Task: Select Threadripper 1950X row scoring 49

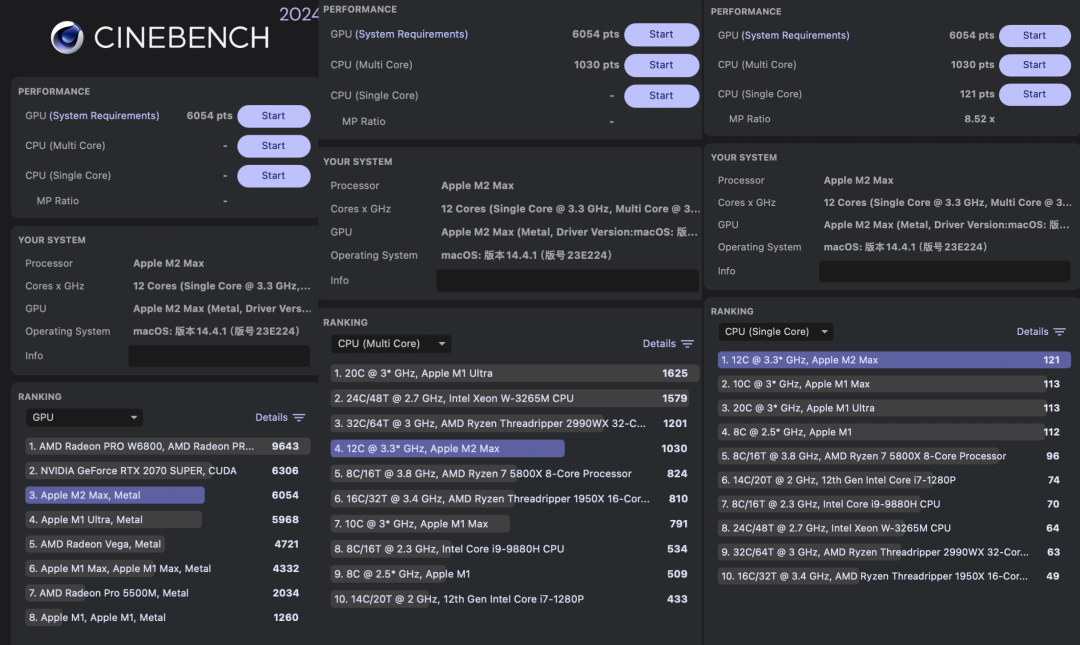Action: pyautogui.click(x=894, y=576)
